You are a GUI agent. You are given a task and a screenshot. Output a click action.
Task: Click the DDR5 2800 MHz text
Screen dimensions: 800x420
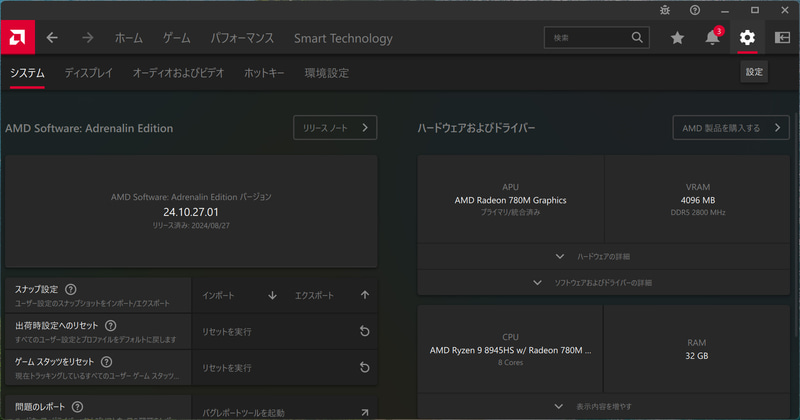pos(697,212)
